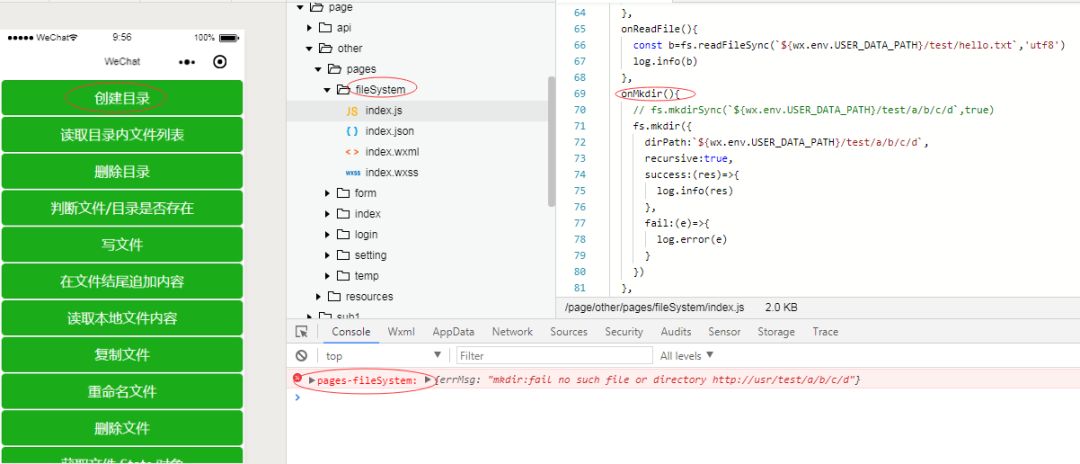Click the angle-brackets icon beside index.wxml

(x=352, y=152)
